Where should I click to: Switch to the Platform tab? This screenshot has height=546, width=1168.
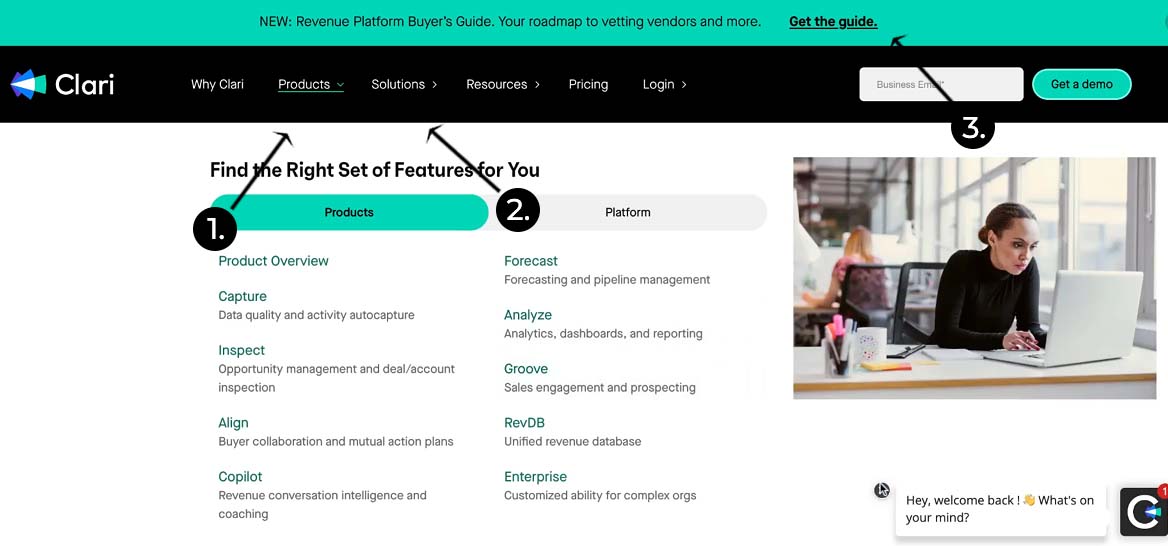coord(628,212)
